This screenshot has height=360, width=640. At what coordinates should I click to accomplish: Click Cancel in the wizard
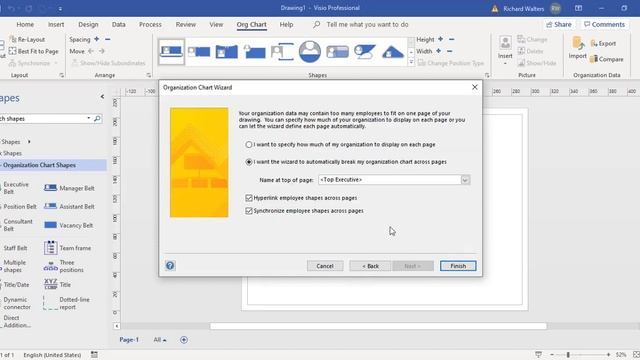325,266
